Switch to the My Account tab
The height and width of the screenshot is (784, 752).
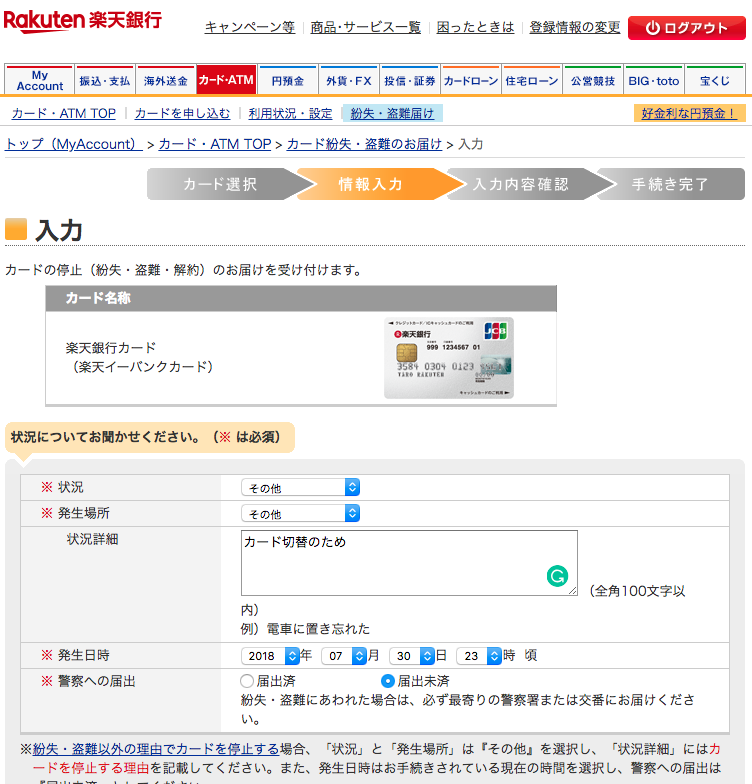[x=39, y=80]
